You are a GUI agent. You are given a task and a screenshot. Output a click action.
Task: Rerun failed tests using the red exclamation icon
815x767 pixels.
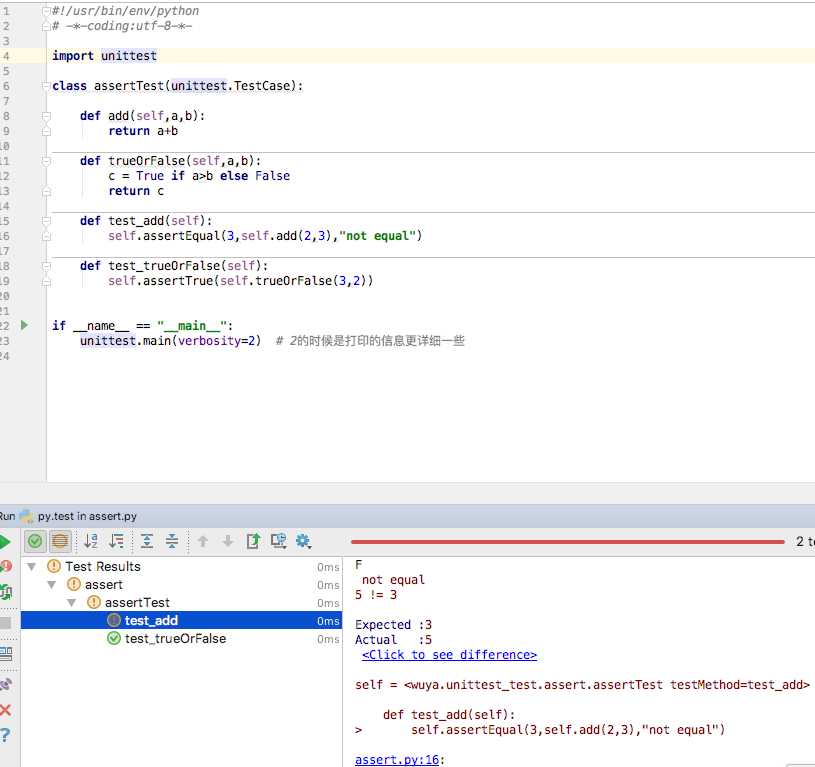pos(5,566)
